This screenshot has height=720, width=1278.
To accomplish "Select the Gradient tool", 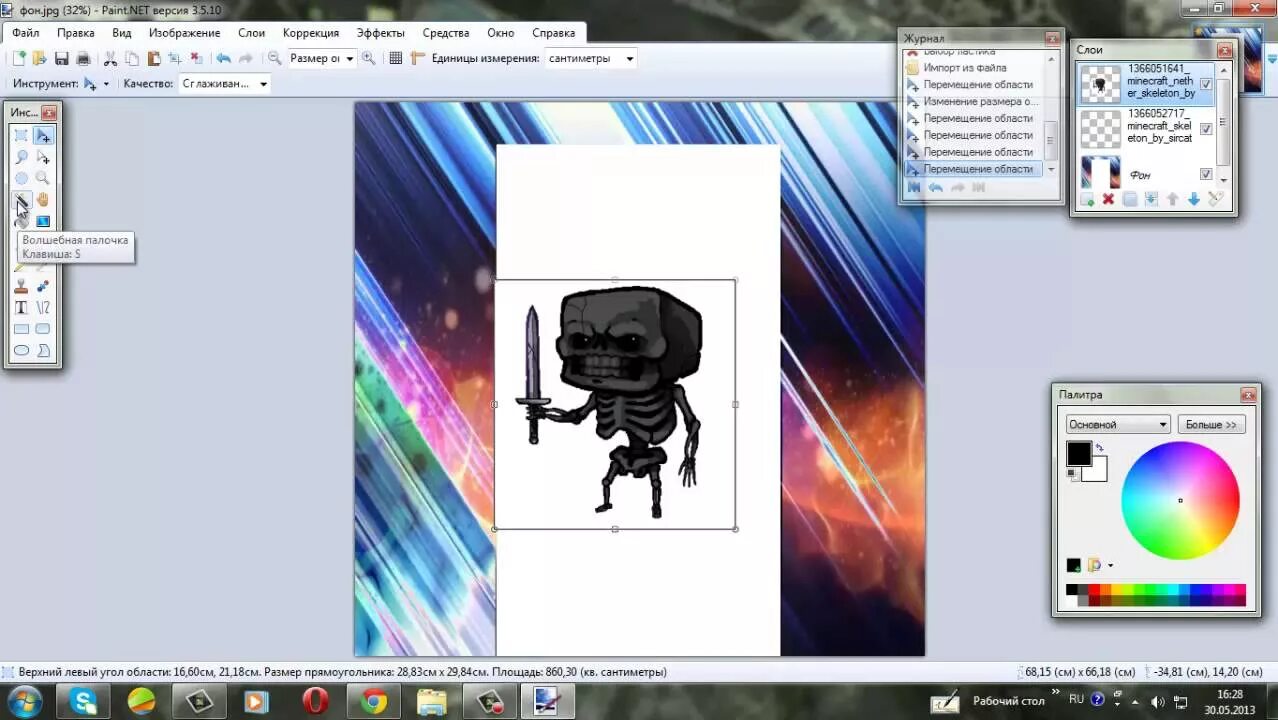I will (43, 221).
